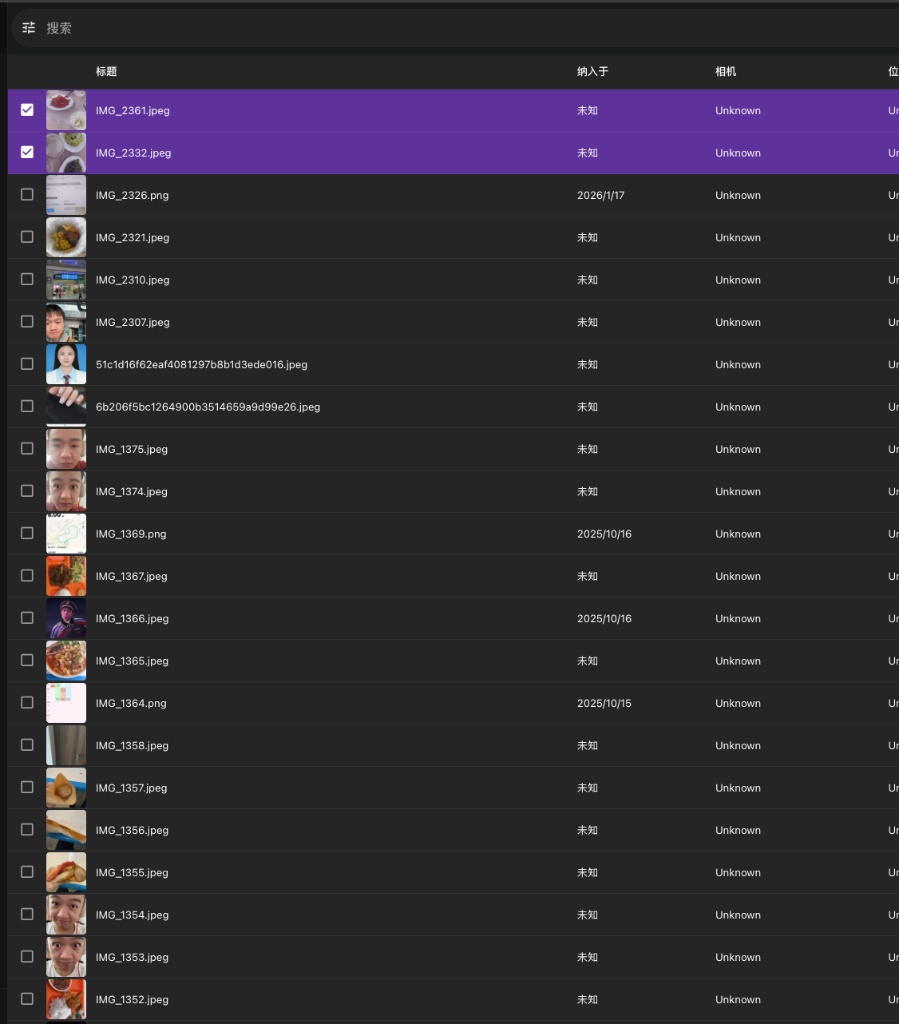Click the 51c1d16f62eaf4081297b8b1d3ede016.jpeg title

pyautogui.click(x=201, y=365)
